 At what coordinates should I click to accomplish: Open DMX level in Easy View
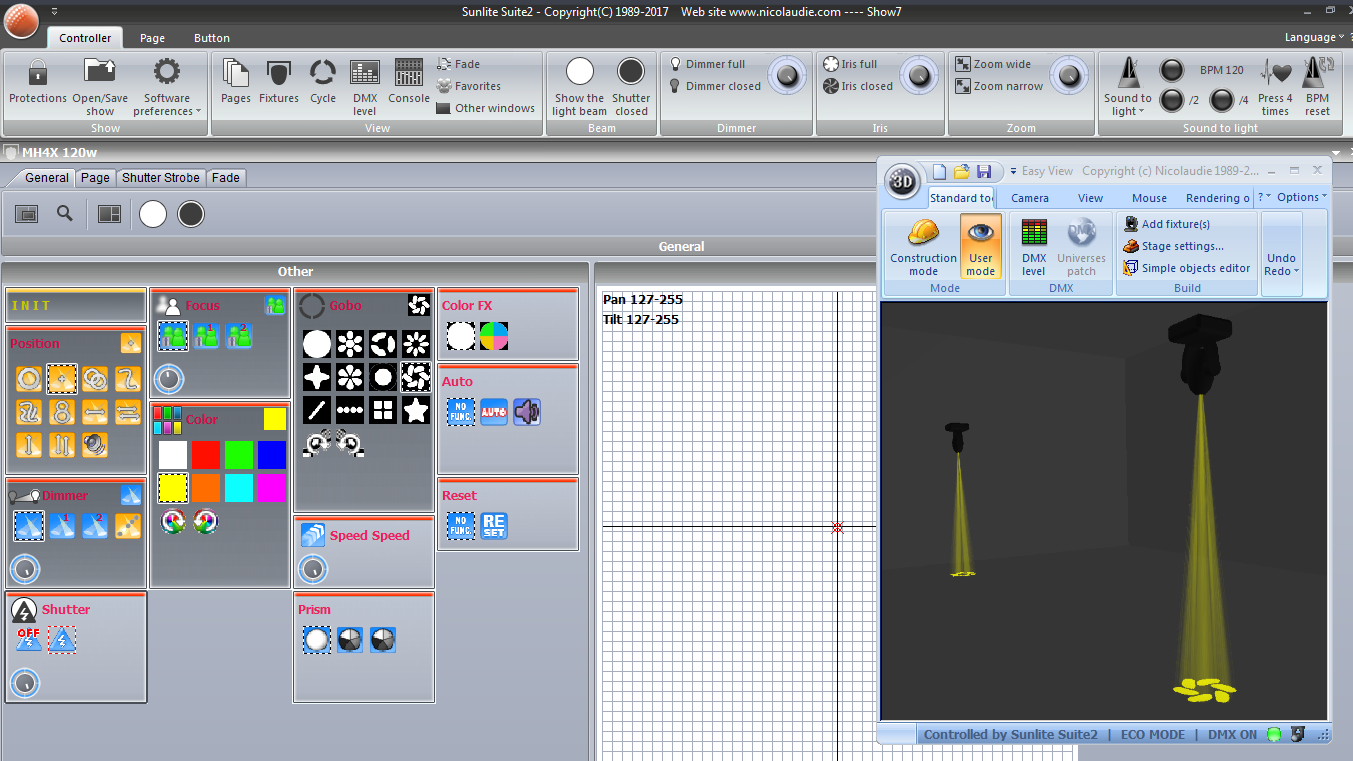[x=1034, y=247]
